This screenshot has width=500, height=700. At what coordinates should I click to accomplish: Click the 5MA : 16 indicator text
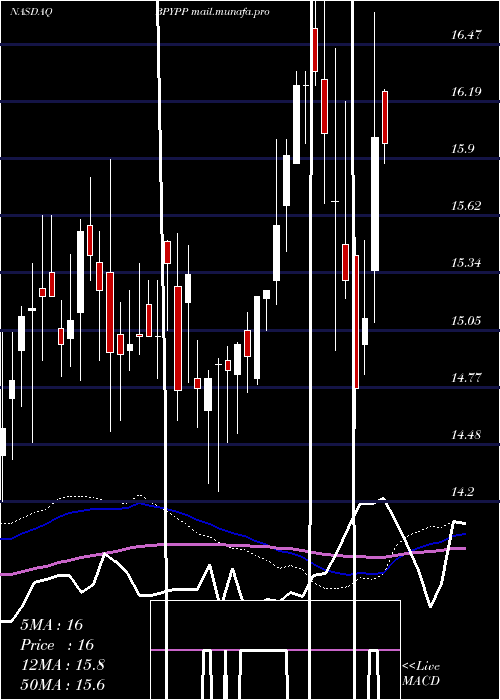[x=52, y=625]
